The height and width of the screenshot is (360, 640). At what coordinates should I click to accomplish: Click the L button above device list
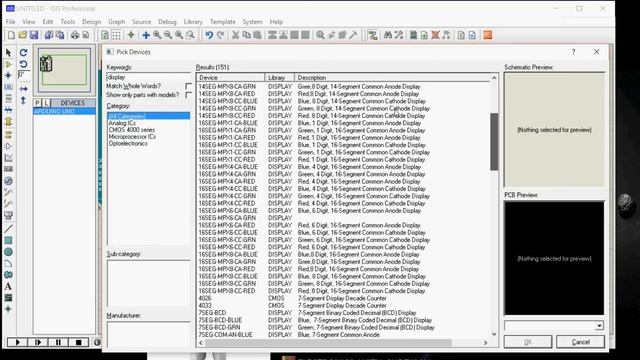click(46, 103)
